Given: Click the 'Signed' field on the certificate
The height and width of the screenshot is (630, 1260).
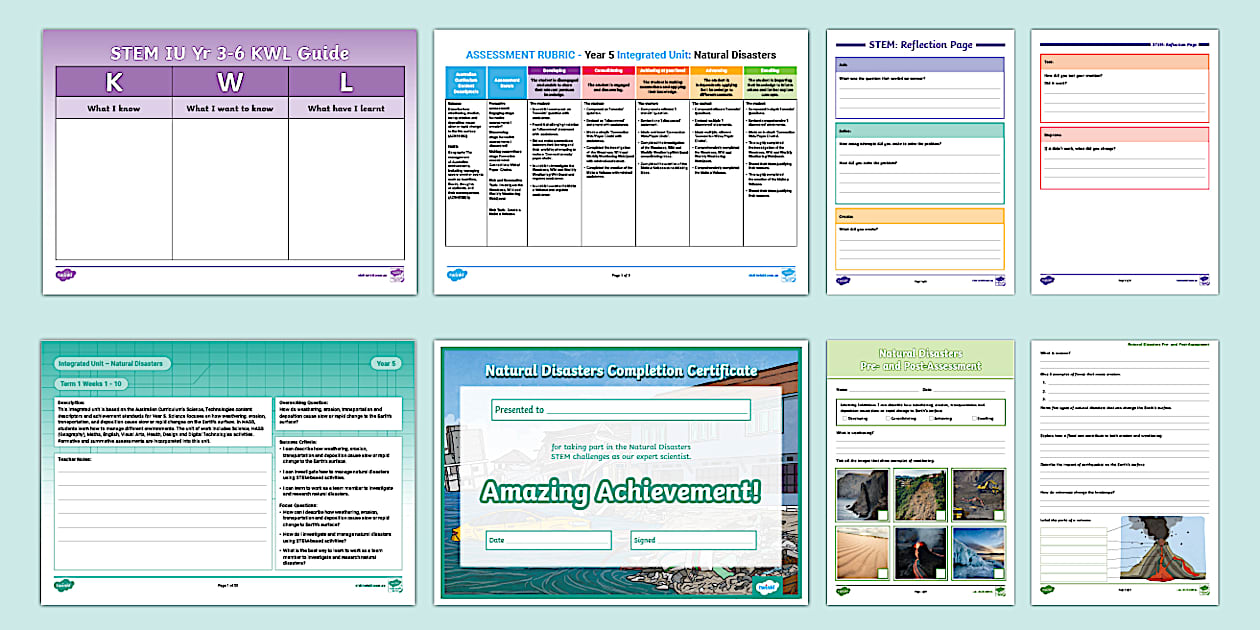Looking at the screenshot, I should coord(692,540).
